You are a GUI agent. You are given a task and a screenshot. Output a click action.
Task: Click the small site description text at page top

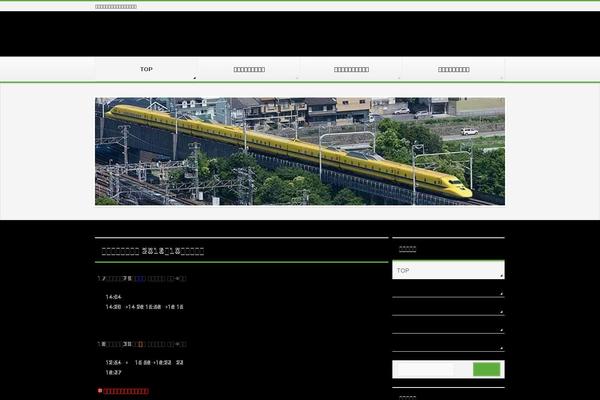(x=116, y=7)
